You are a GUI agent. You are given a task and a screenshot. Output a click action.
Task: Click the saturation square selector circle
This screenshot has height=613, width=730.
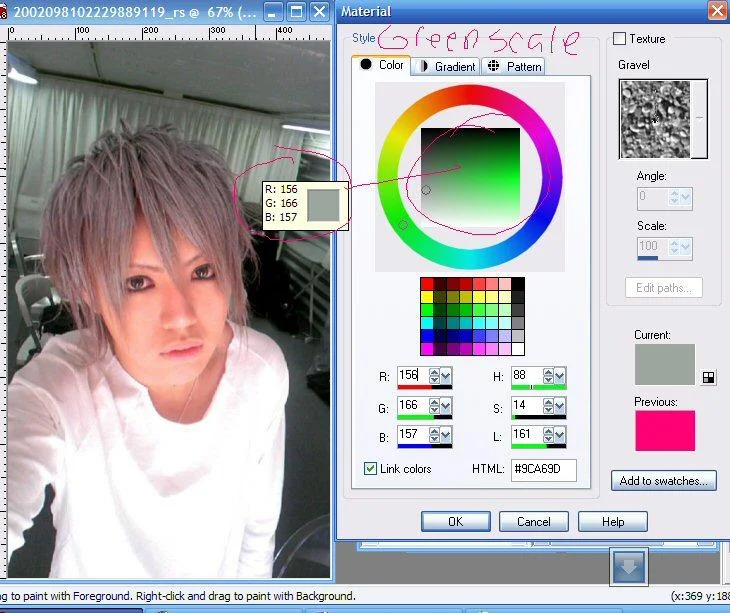click(x=426, y=190)
